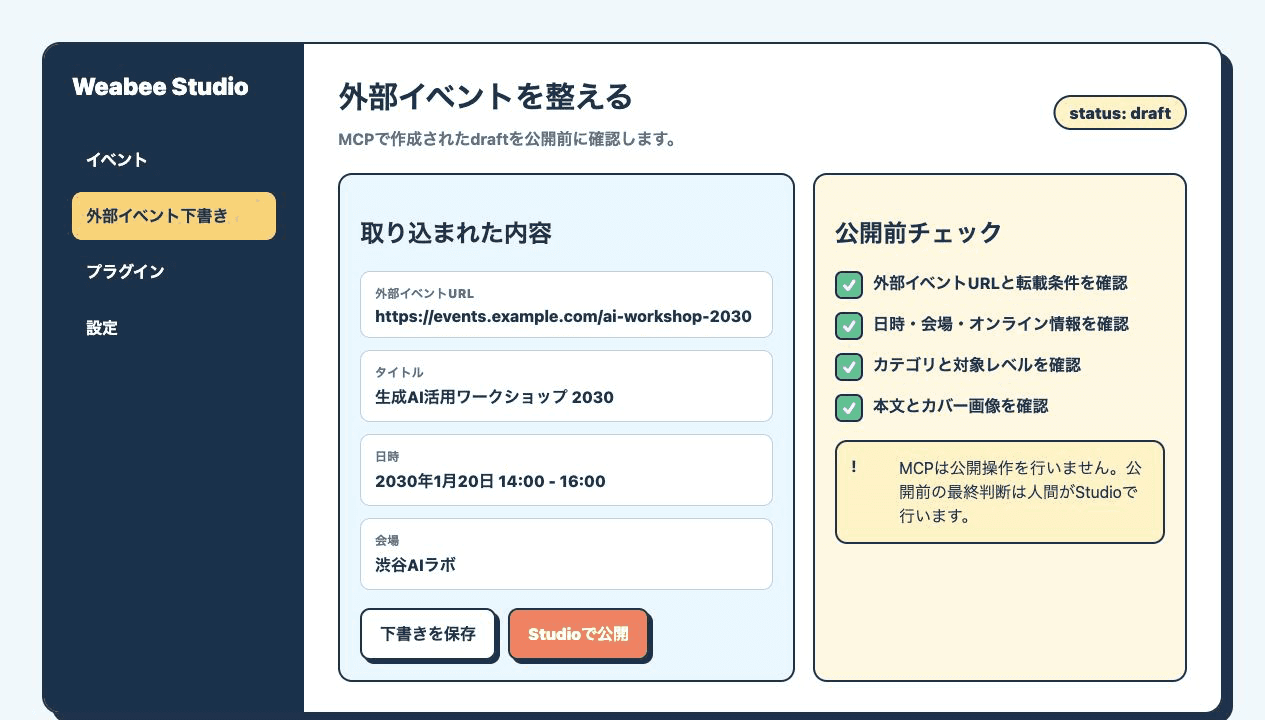Screen dimensions: 1265x720
Task: Toggle the 外部イベントURLと転載条件を確認 checkbox
Action: [x=849, y=285]
